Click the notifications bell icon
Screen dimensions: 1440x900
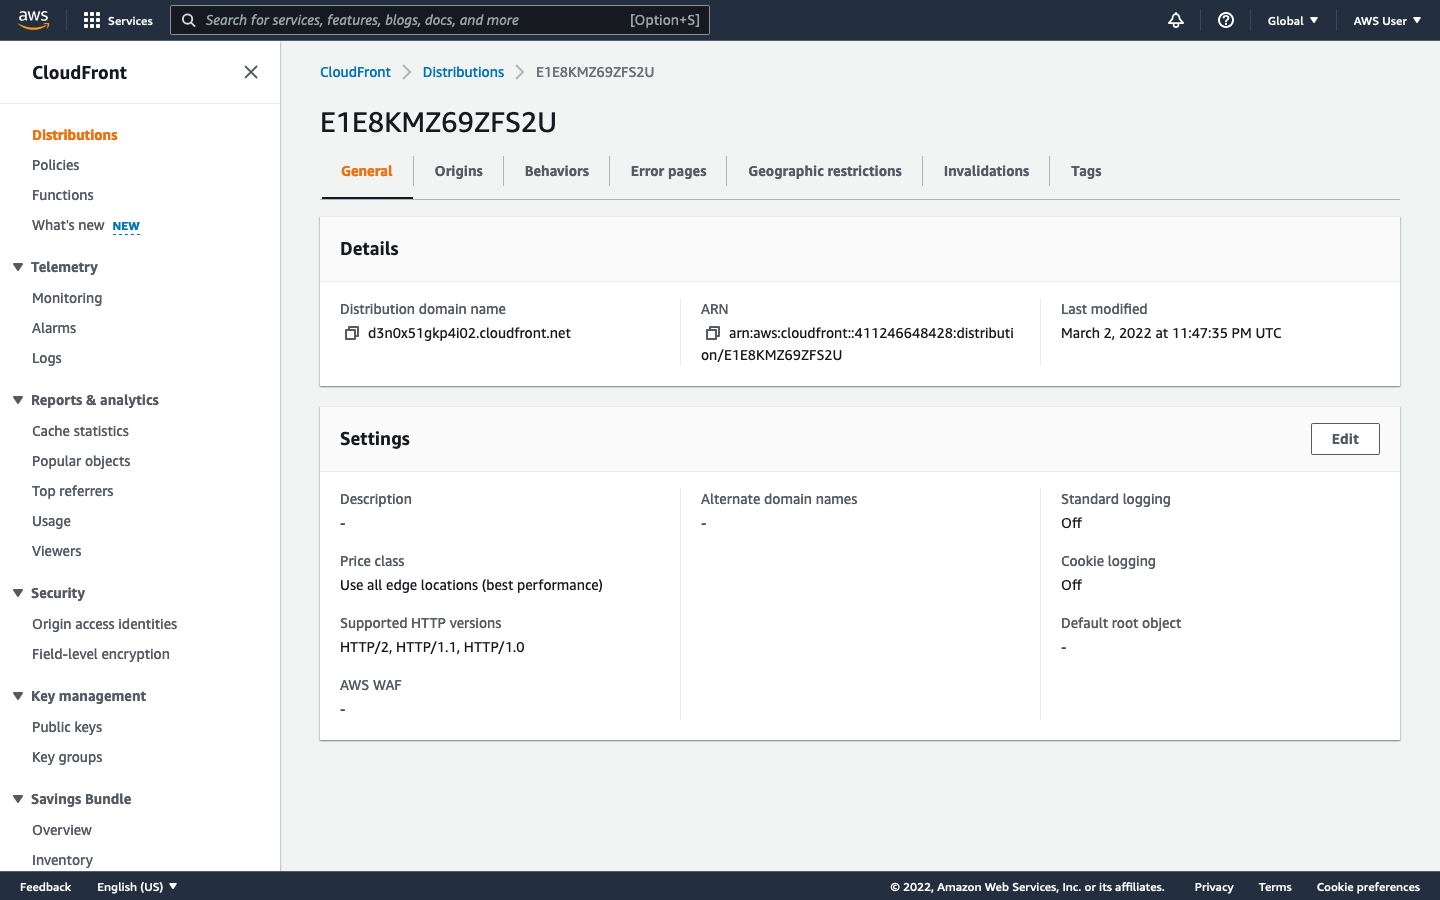coord(1175,20)
